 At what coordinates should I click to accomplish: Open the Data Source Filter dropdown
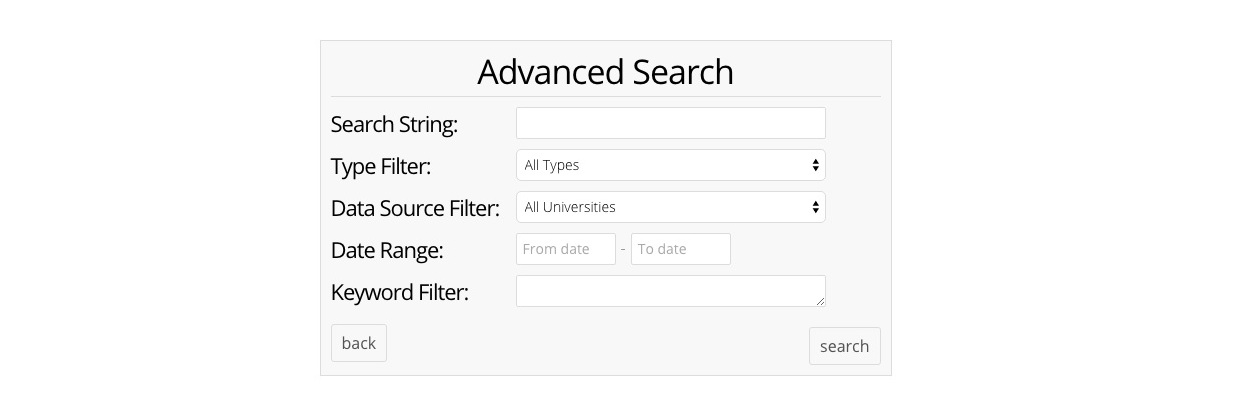[x=670, y=207]
